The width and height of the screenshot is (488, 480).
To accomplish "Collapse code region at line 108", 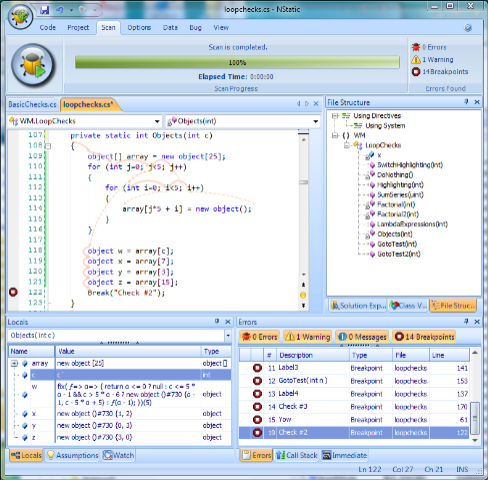I will click(48, 146).
